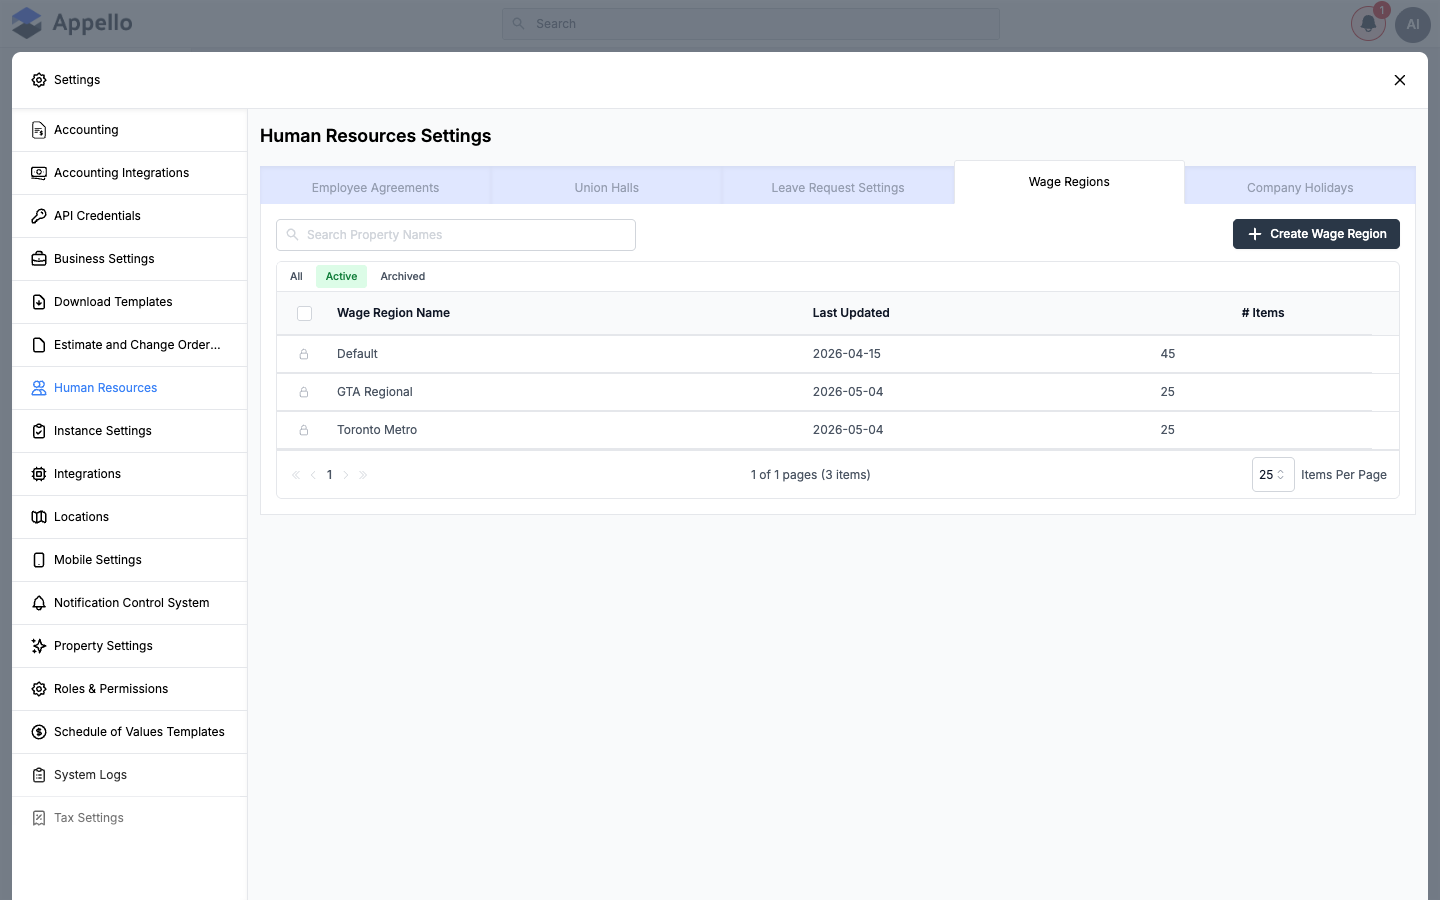
Task: Filter wage regions by Active
Action: click(341, 277)
